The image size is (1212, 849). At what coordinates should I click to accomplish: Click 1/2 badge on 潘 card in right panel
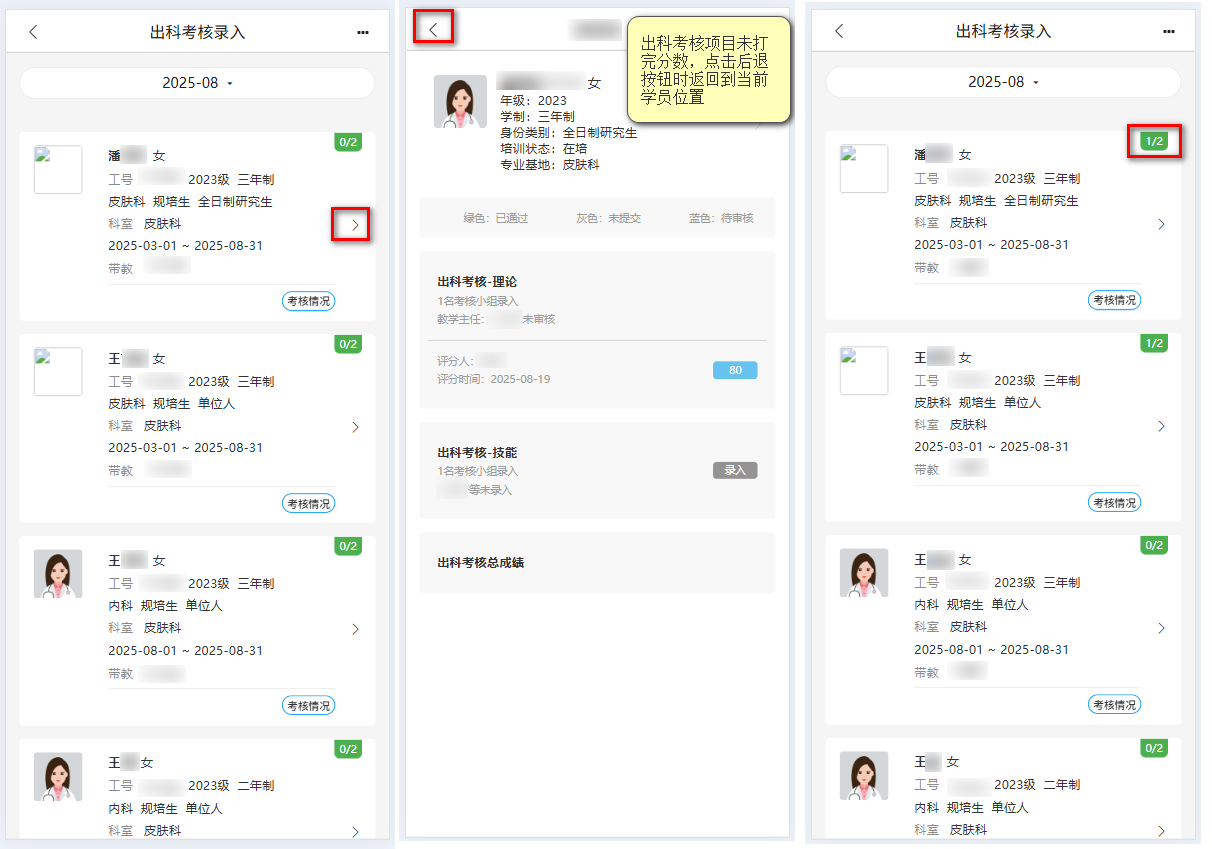1154,141
